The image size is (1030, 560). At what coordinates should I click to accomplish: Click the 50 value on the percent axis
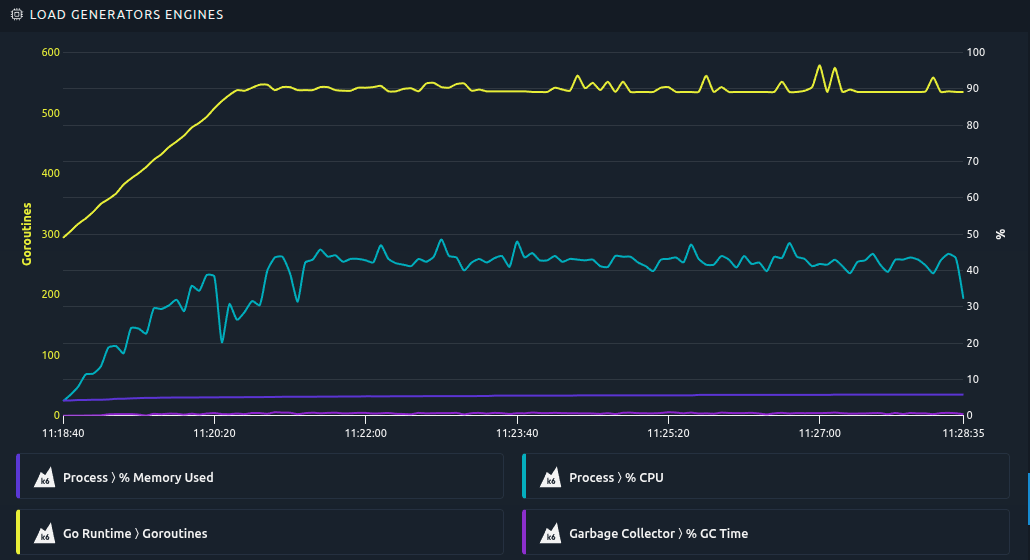[972, 234]
